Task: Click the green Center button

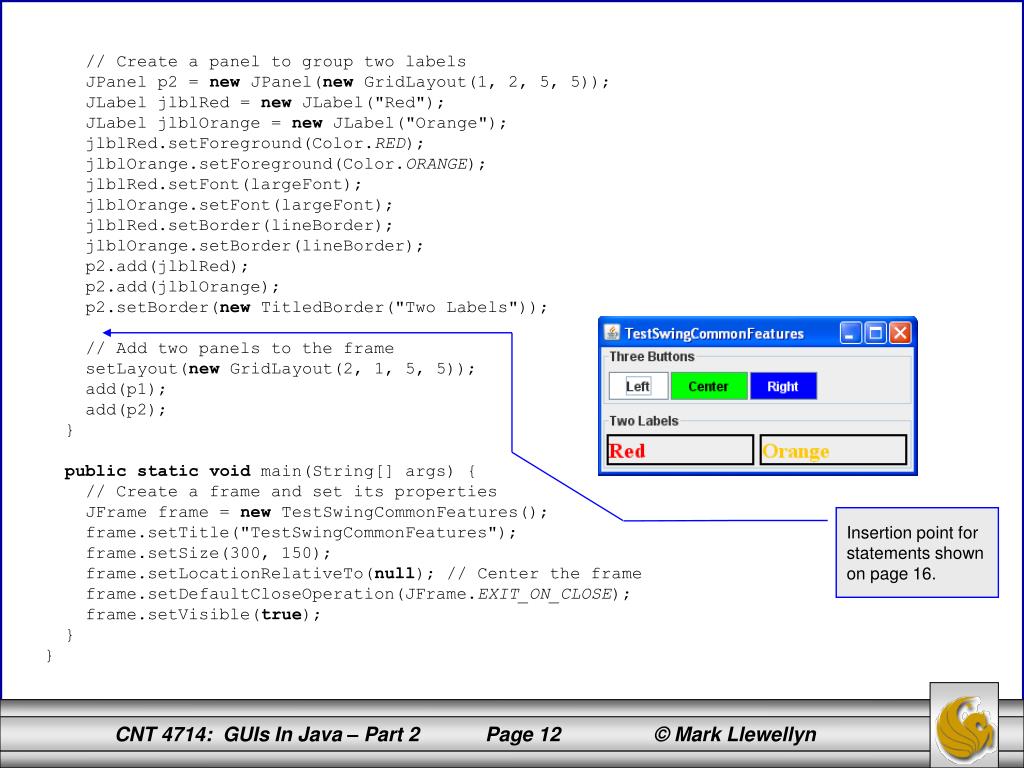Action: click(x=709, y=386)
